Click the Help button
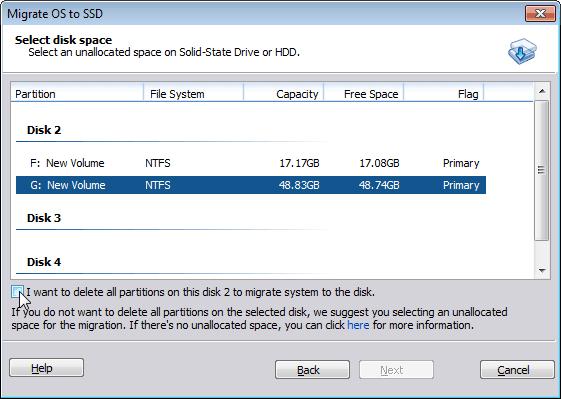This screenshot has width=561, height=399. pos(47,368)
